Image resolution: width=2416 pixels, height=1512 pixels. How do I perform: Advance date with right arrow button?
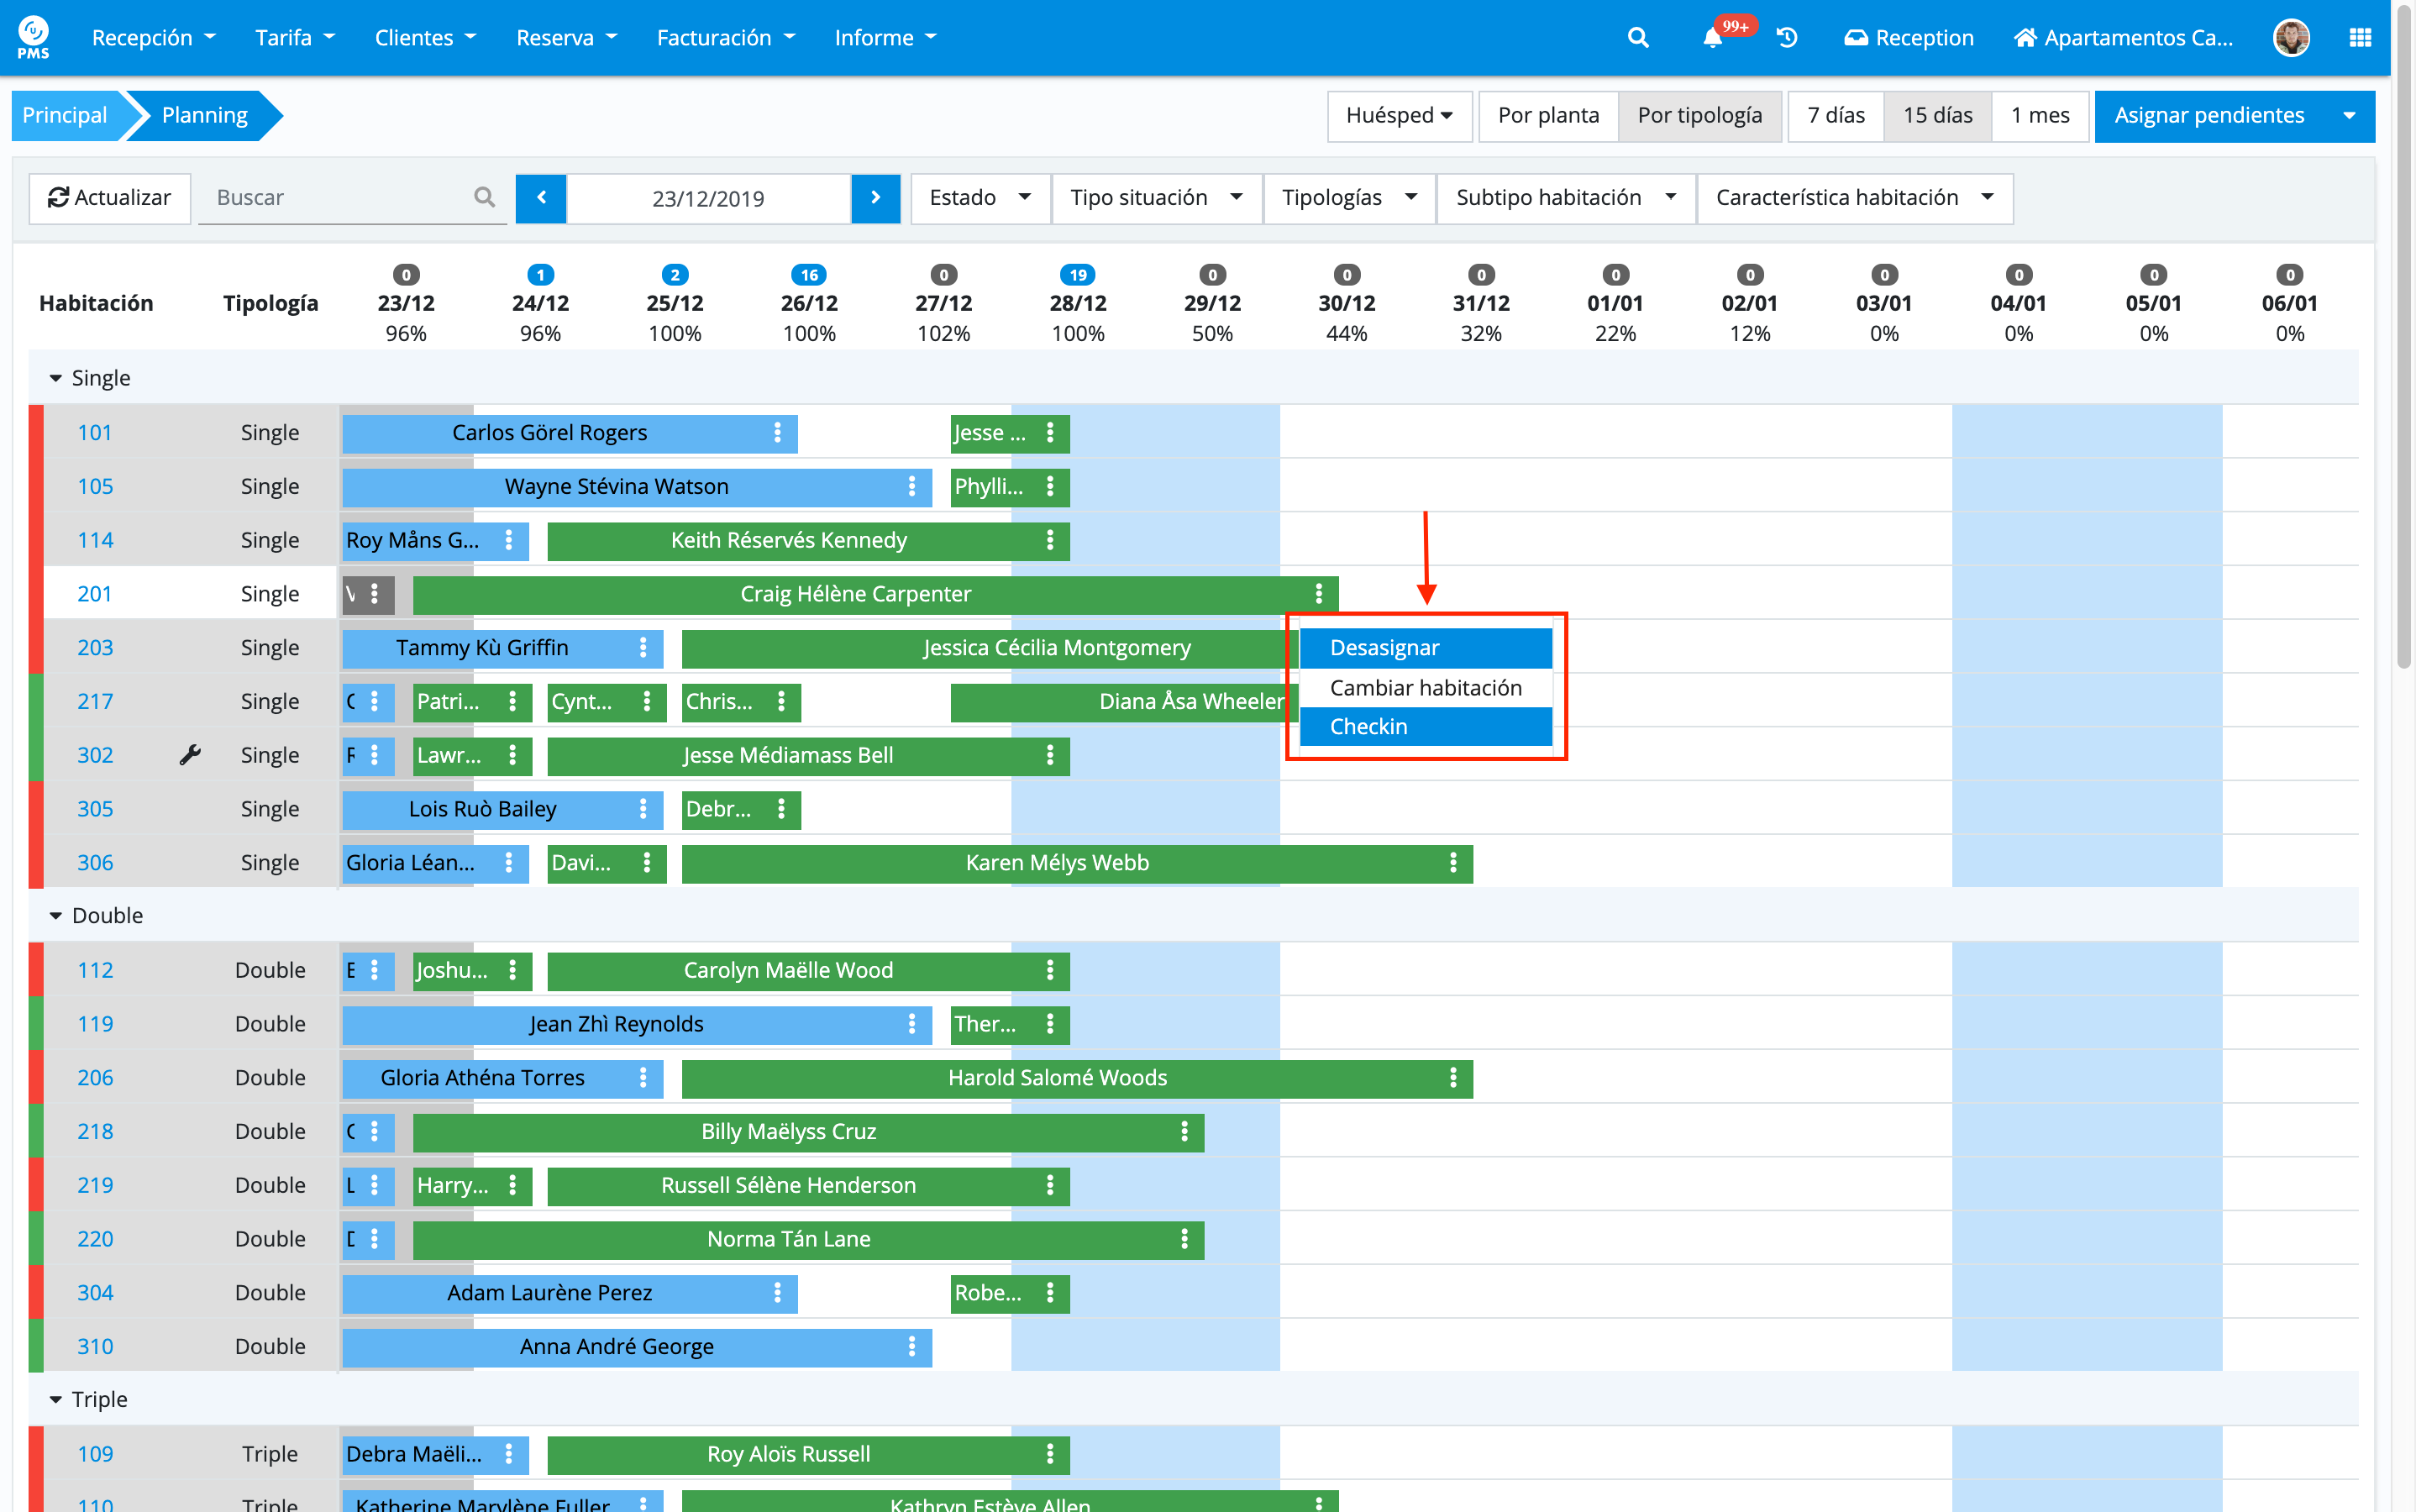[875, 198]
